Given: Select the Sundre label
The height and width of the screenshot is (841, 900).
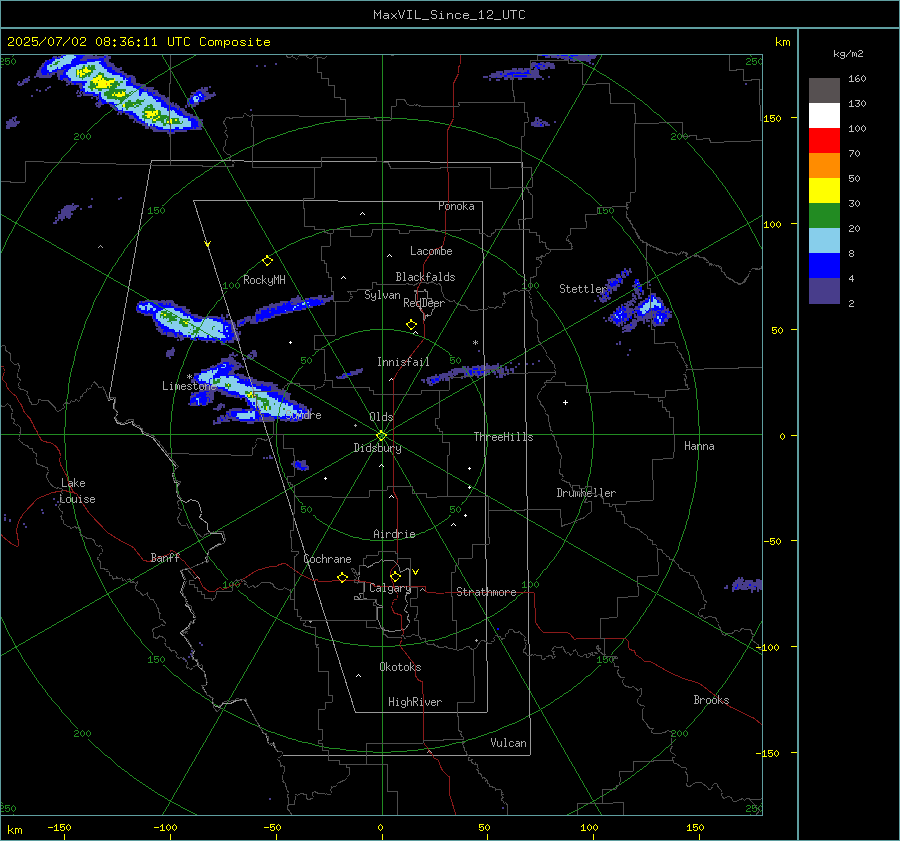Looking at the screenshot, I should click(x=302, y=415).
